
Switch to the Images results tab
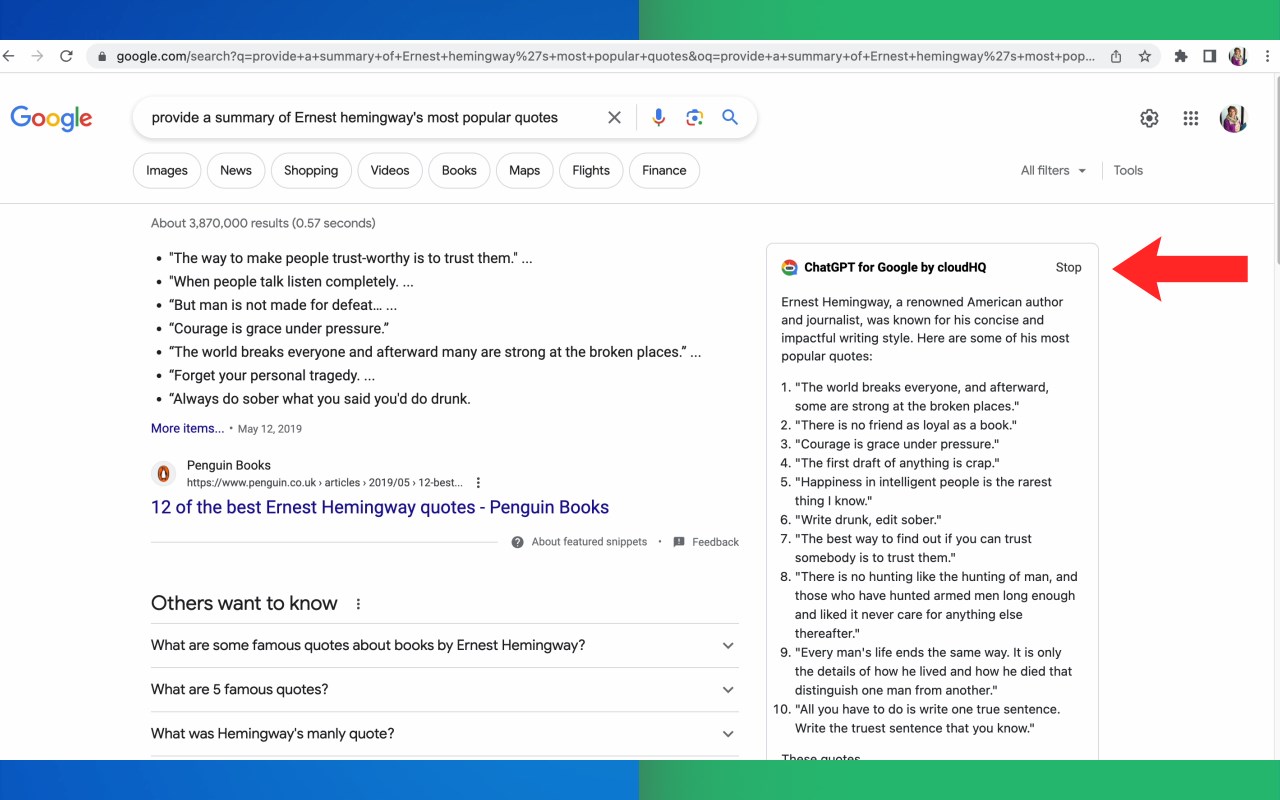pyautogui.click(x=167, y=170)
